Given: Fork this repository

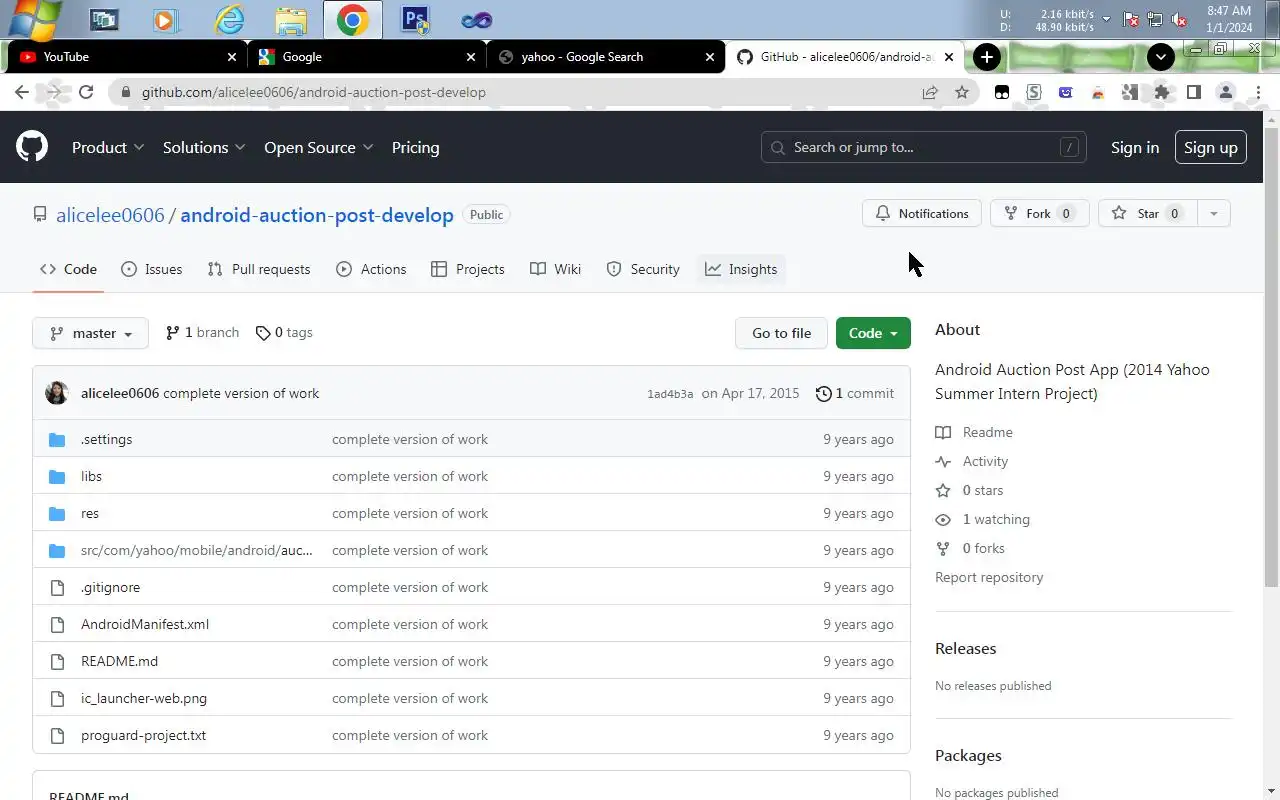Looking at the screenshot, I should pyautogui.click(x=1040, y=213).
